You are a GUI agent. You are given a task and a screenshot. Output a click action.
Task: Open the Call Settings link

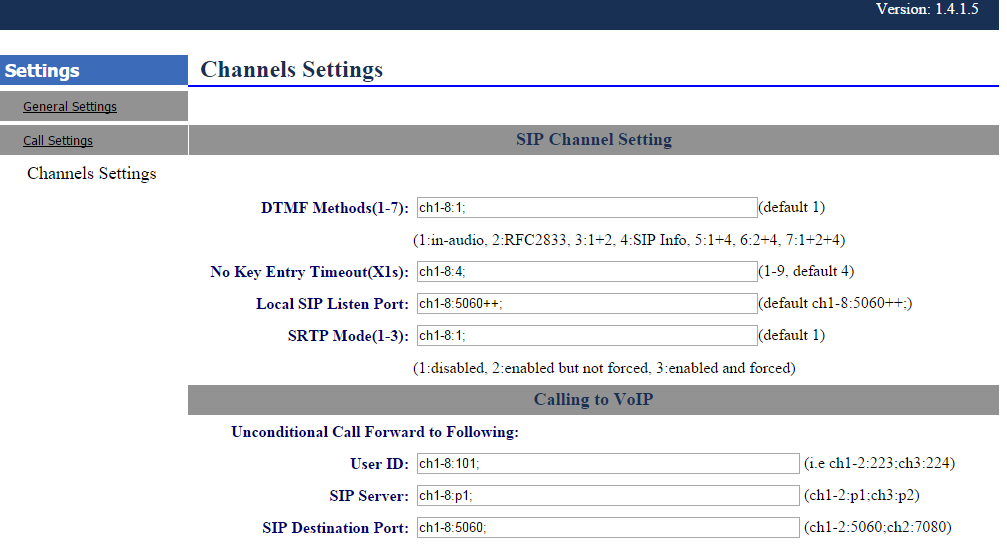point(58,141)
